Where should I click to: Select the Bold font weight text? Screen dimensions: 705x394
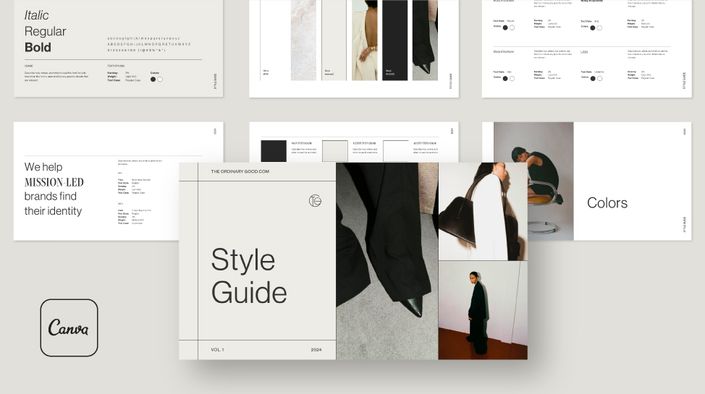38,47
